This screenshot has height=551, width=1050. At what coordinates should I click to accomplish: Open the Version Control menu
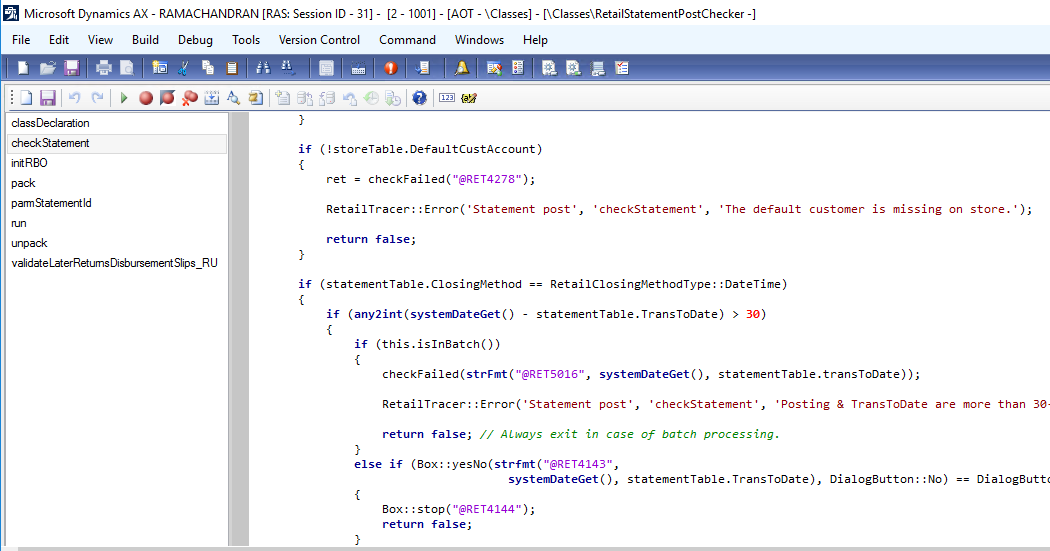(x=319, y=40)
